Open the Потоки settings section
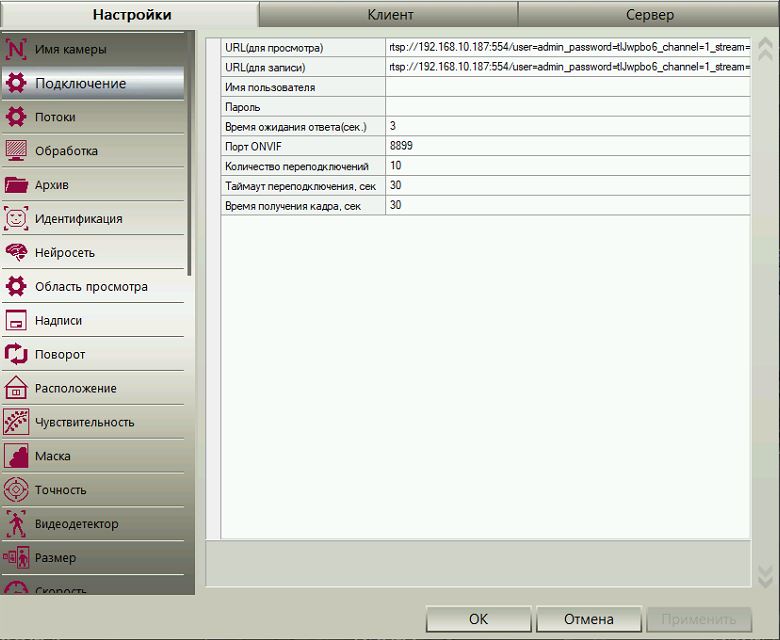The height and width of the screenshot is (640, 780). pyautogui.click(x=93, y=117)
